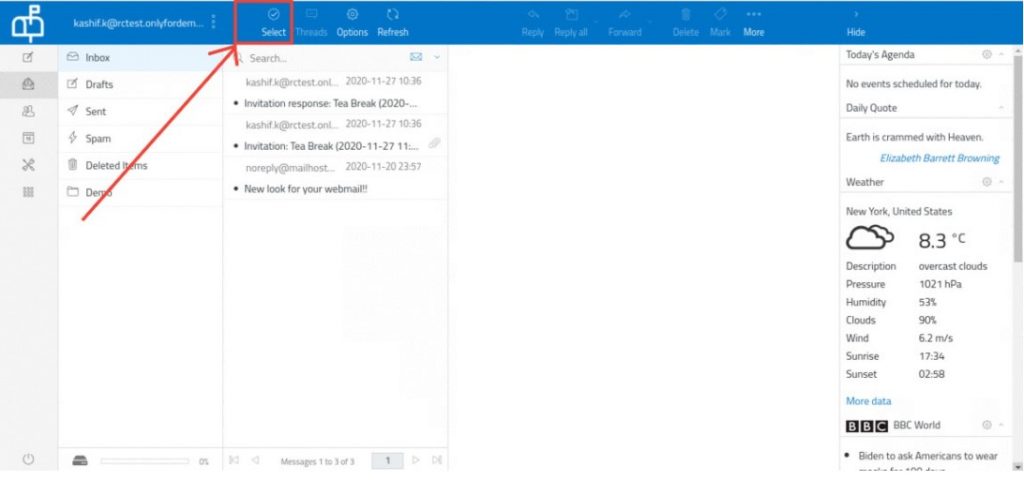This screenshot has width=1024, height=480.
Task: Open the Calendar icon in left sidebar
Action: [28, 138]
